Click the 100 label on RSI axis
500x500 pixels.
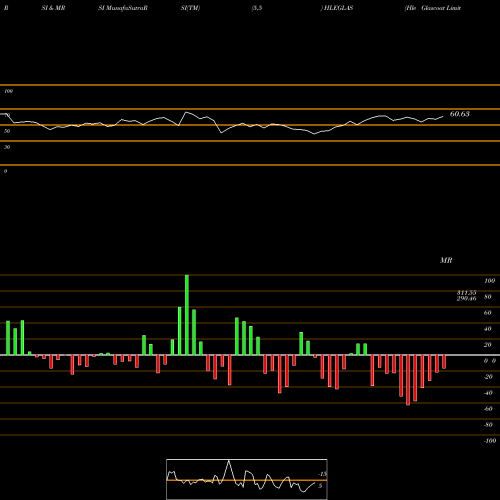point(8,91)
